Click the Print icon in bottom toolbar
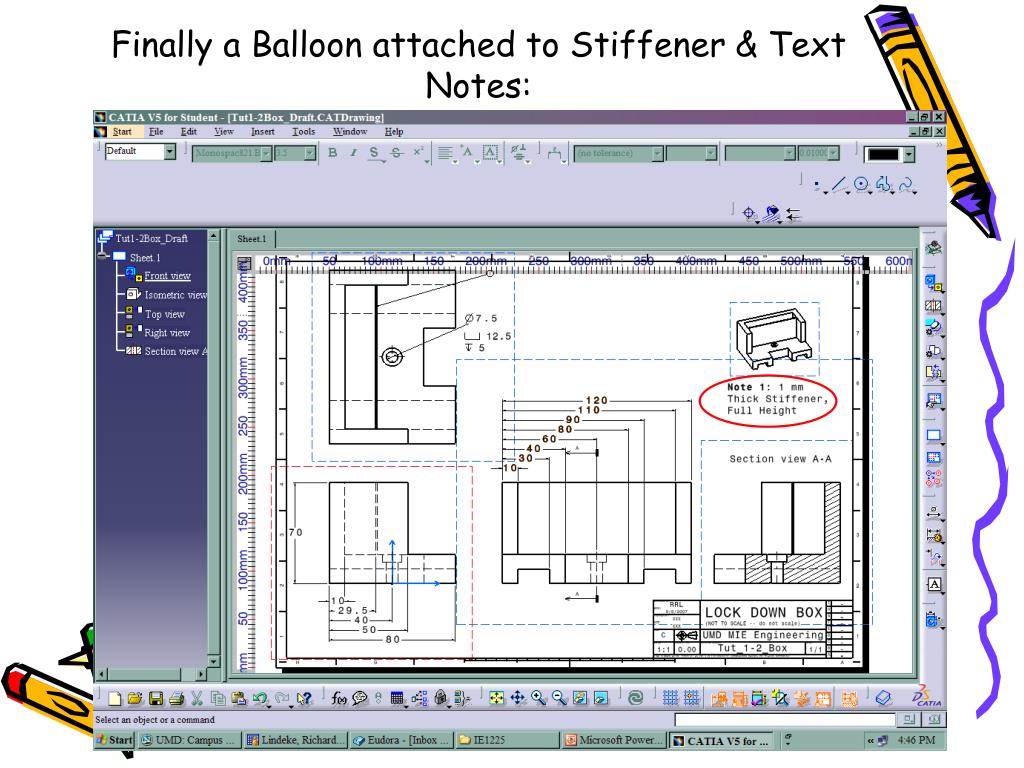The image size is (1024, 768). (x=176, y=698)
